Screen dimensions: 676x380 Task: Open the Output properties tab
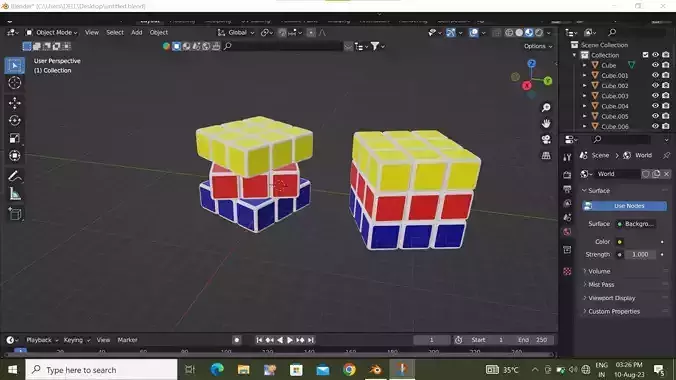click(567, 189)
